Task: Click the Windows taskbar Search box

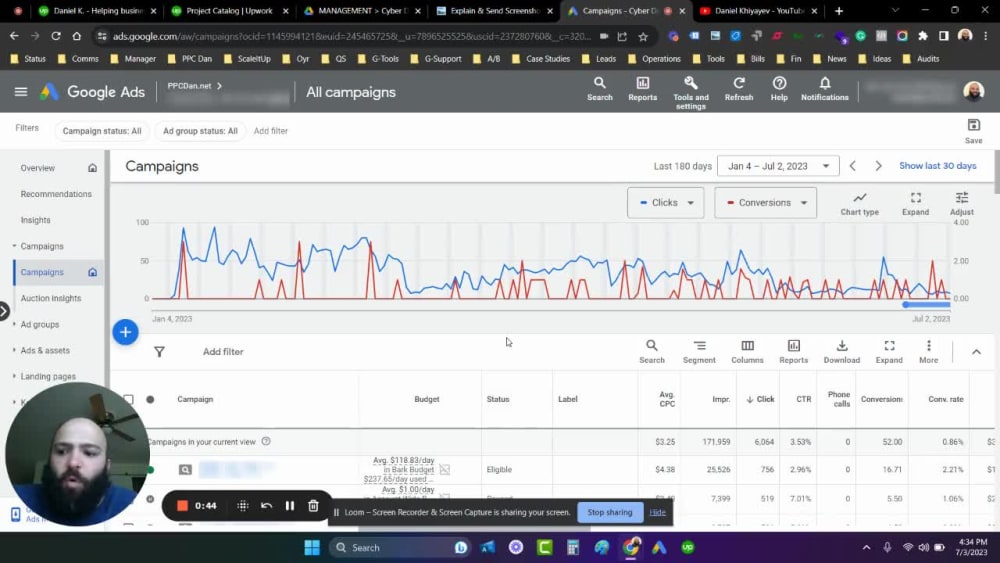Action: tap(400, 547)
